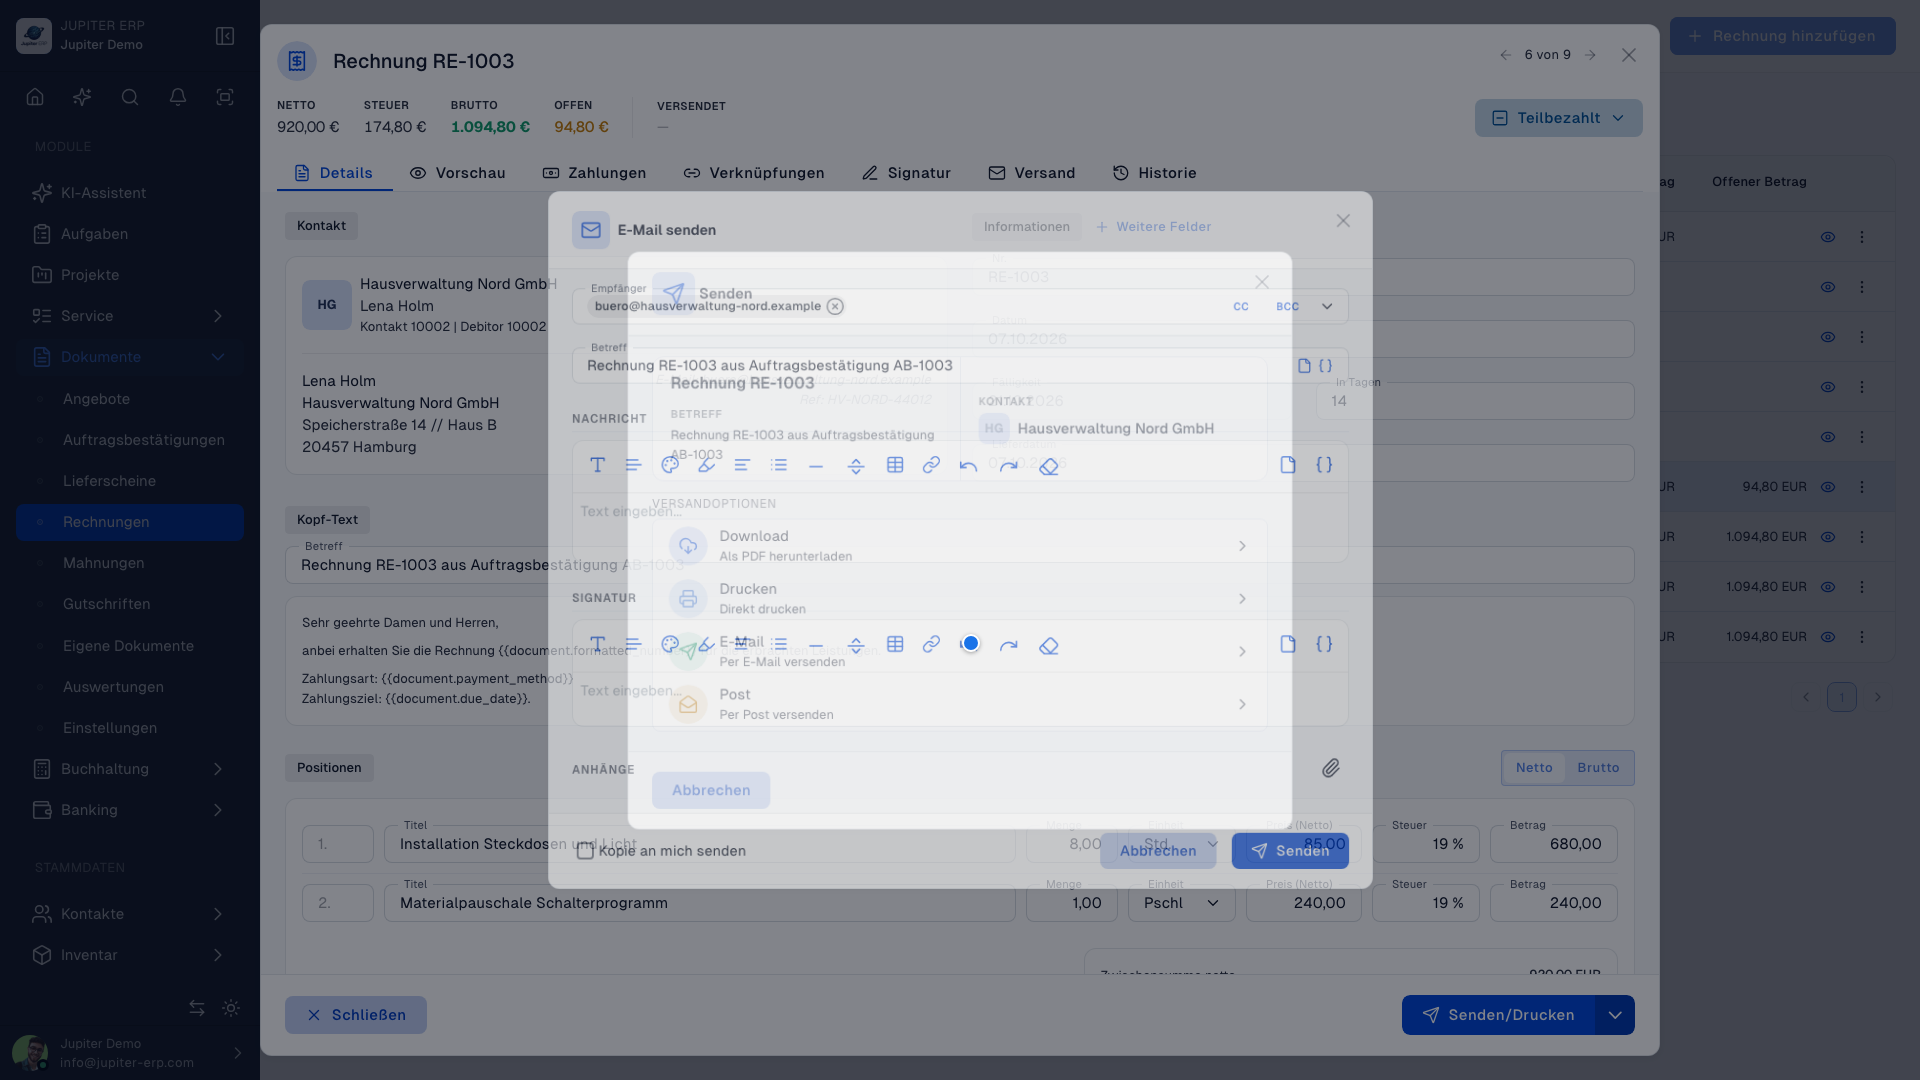
Task: Switch to Zahlungen tab
Action: 595,173
